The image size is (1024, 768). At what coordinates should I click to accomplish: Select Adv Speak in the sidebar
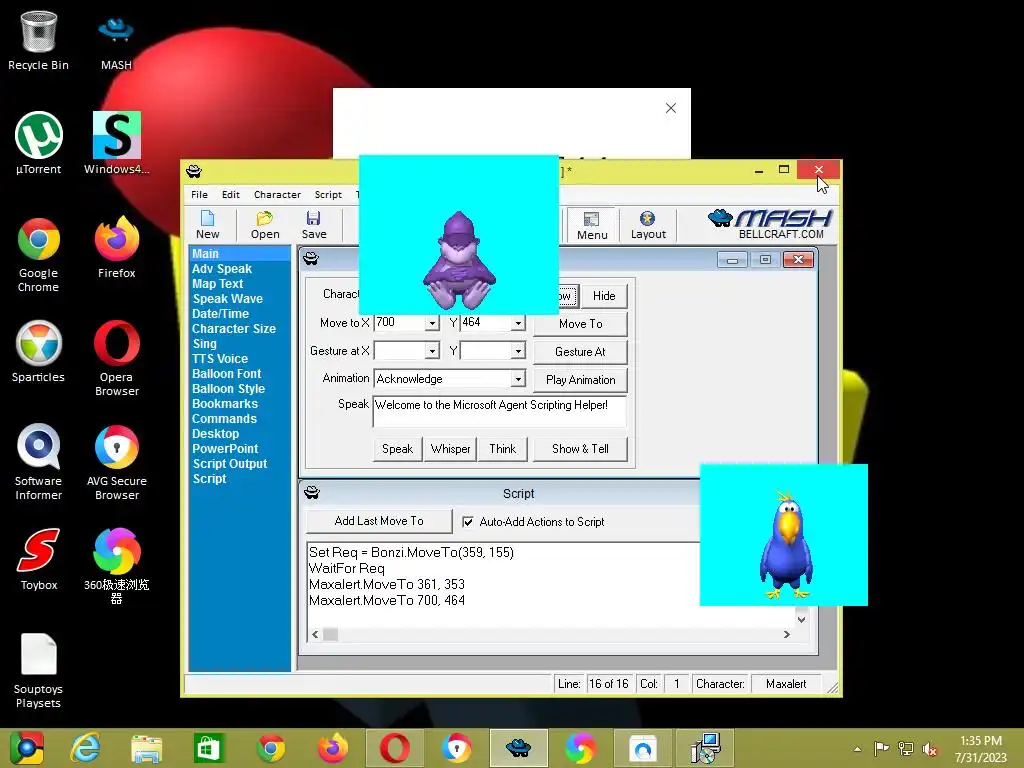[x=240, y=268]
